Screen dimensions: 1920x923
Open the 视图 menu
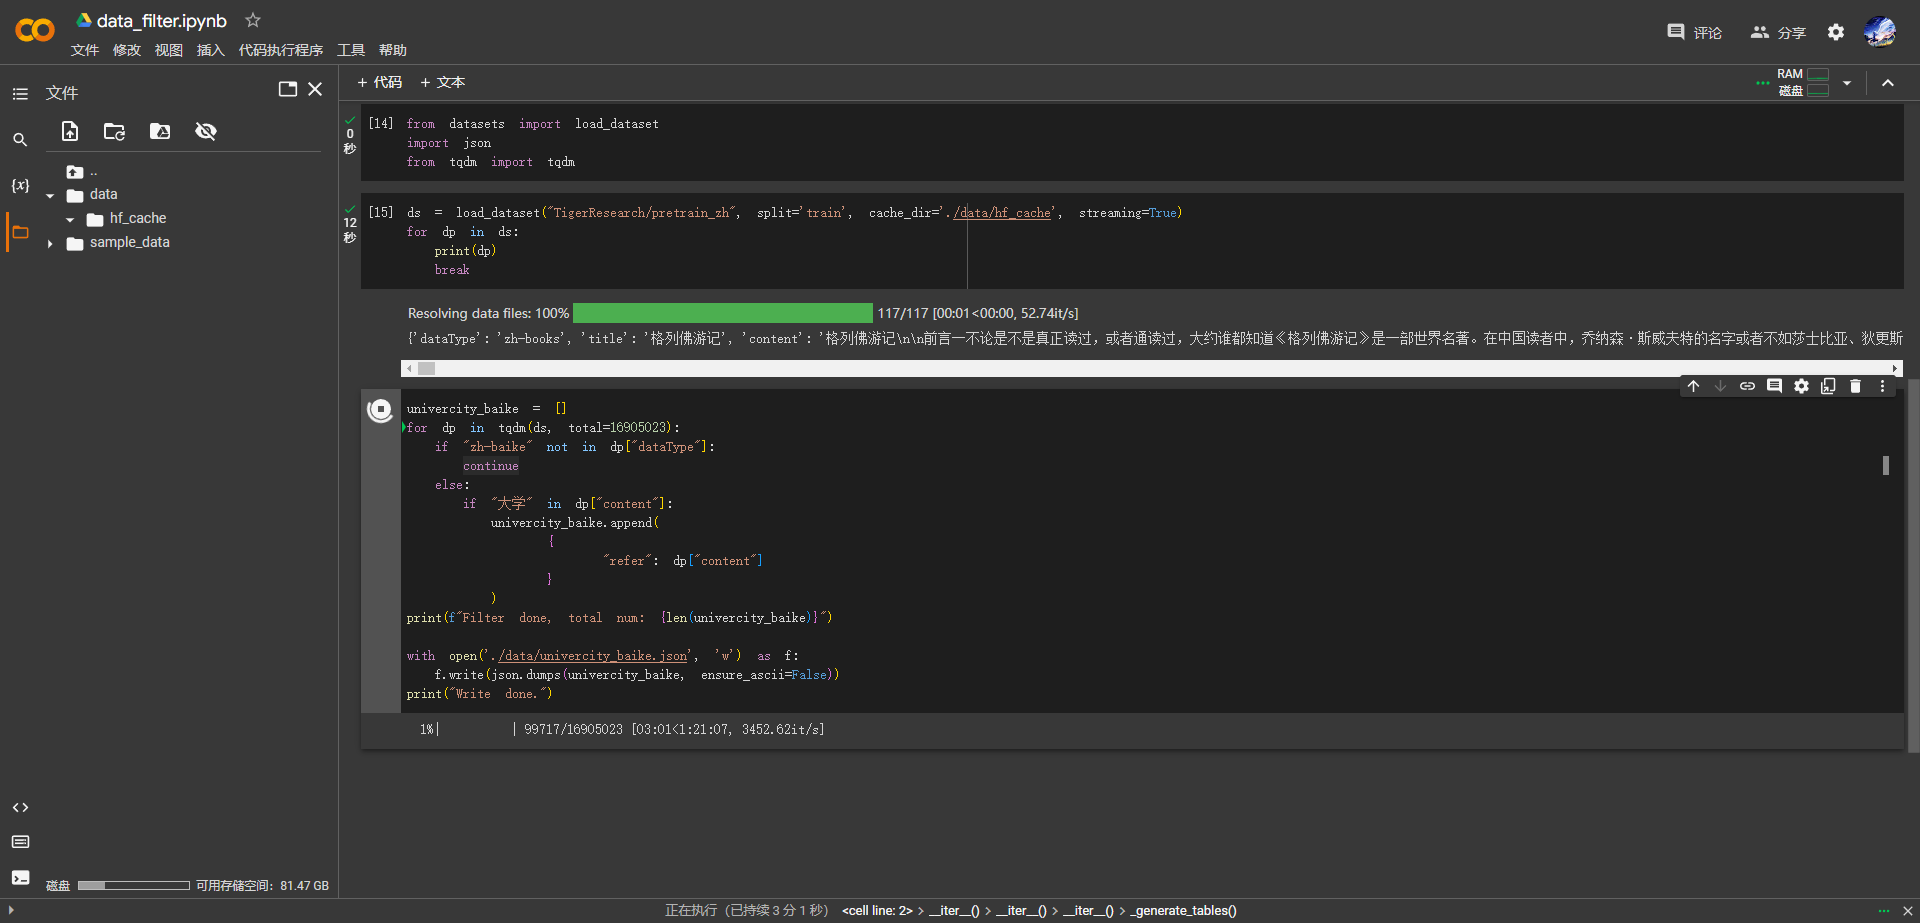pyautogui.click(x=169, y=50)
